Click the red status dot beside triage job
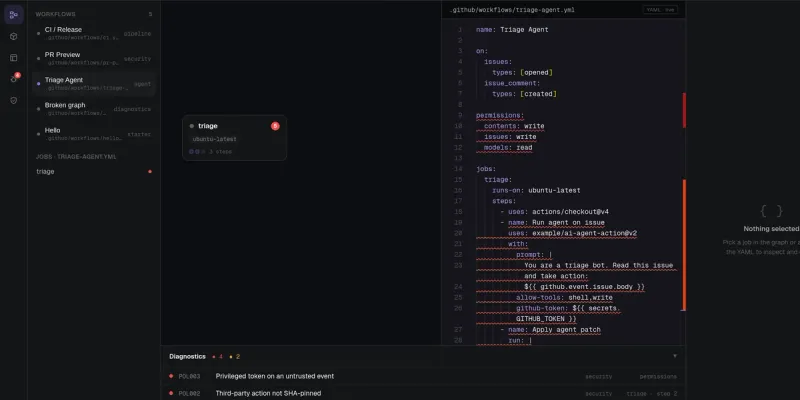The image size is (800, 400). pyautogui.click(x=149, y=171)
